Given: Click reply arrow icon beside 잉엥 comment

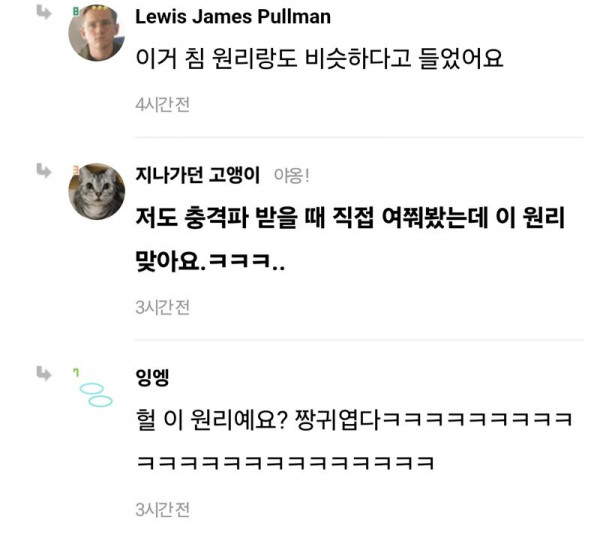Looking at the screenshot, I should 44,373.
